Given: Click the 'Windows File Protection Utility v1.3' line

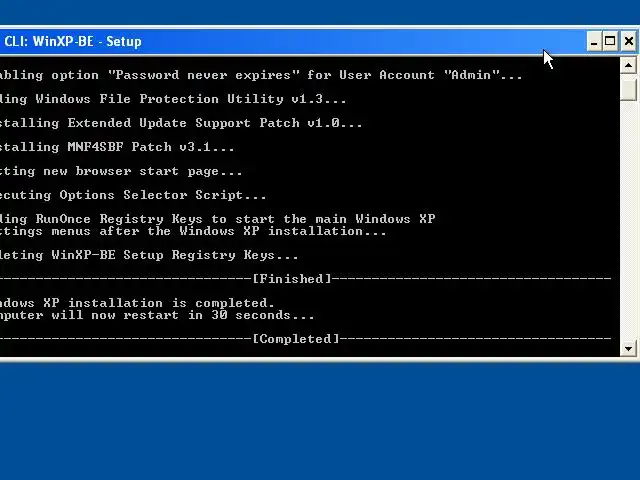Looking at the screenshot, I should (x=173, y=99).
